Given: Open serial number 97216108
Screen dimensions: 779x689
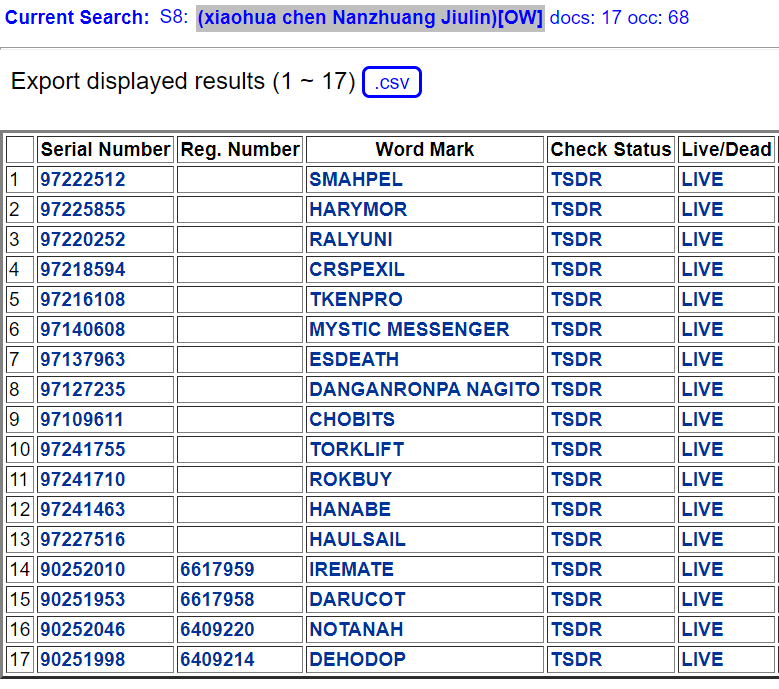Looking at the screenshot, I should (x=82, y=299).
